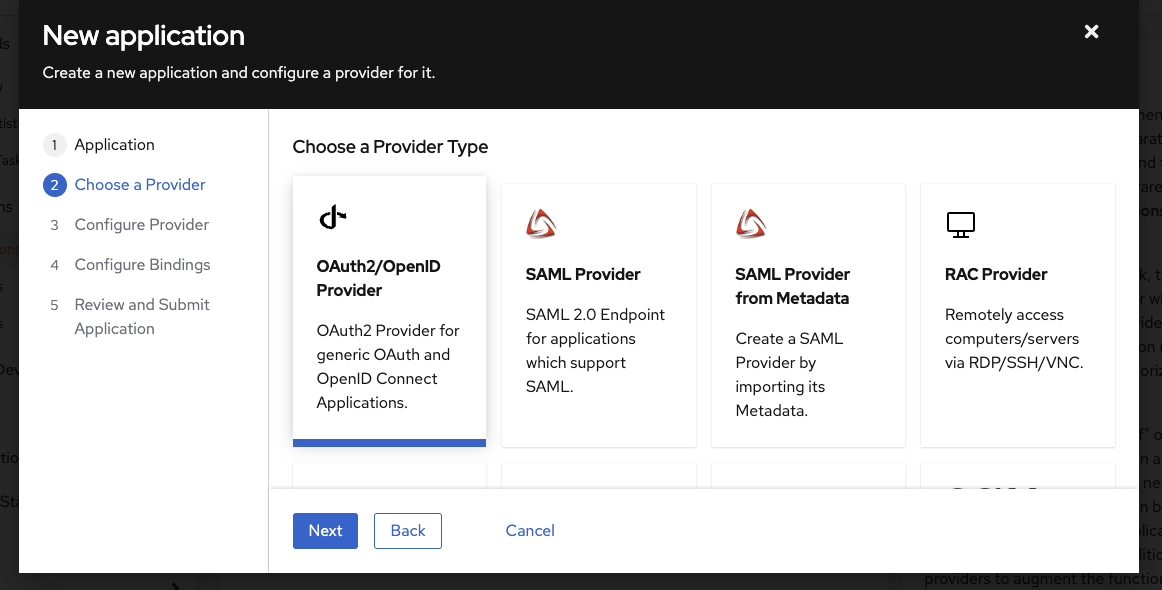Pick the RAC Provider card title

[x=996, y=274]
